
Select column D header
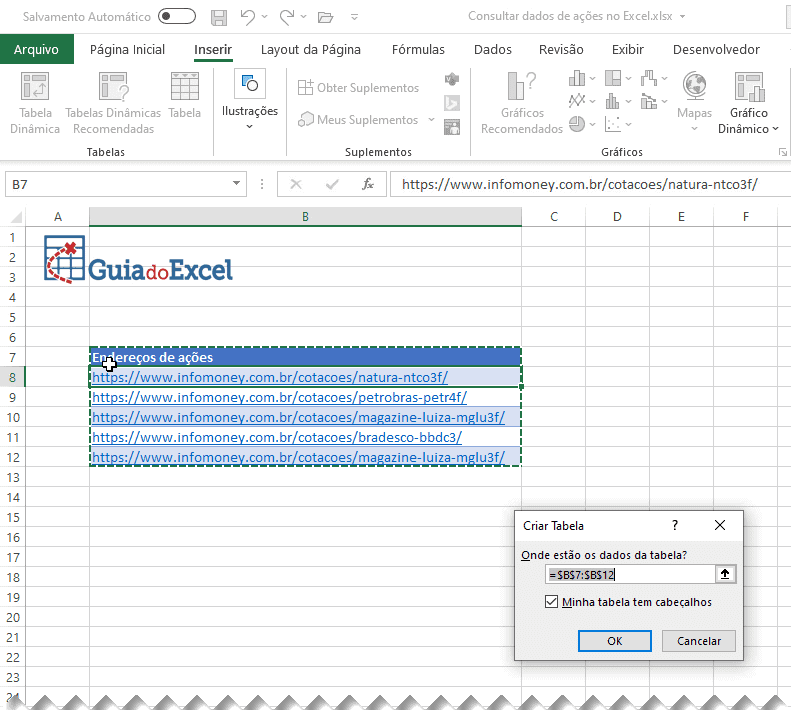[617, 217]
